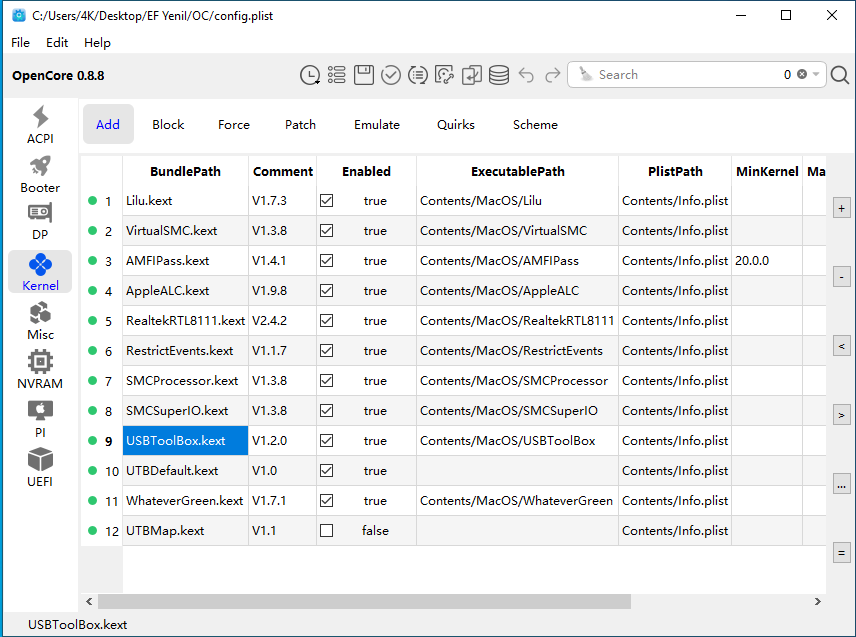856x637 pixels.
Task: Select Contents/MacOS/SMCProcessor cell
Action: click(518, 380)
